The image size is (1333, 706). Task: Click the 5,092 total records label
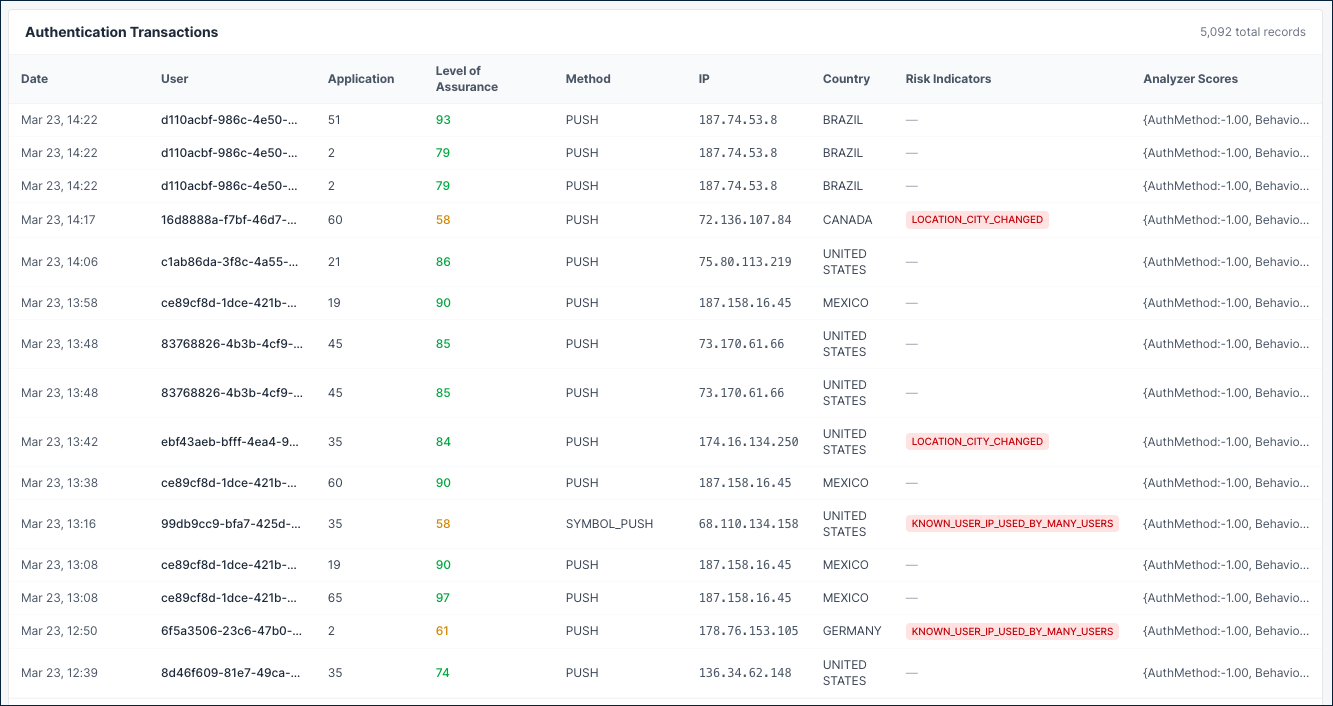(x=1252, y=32)
